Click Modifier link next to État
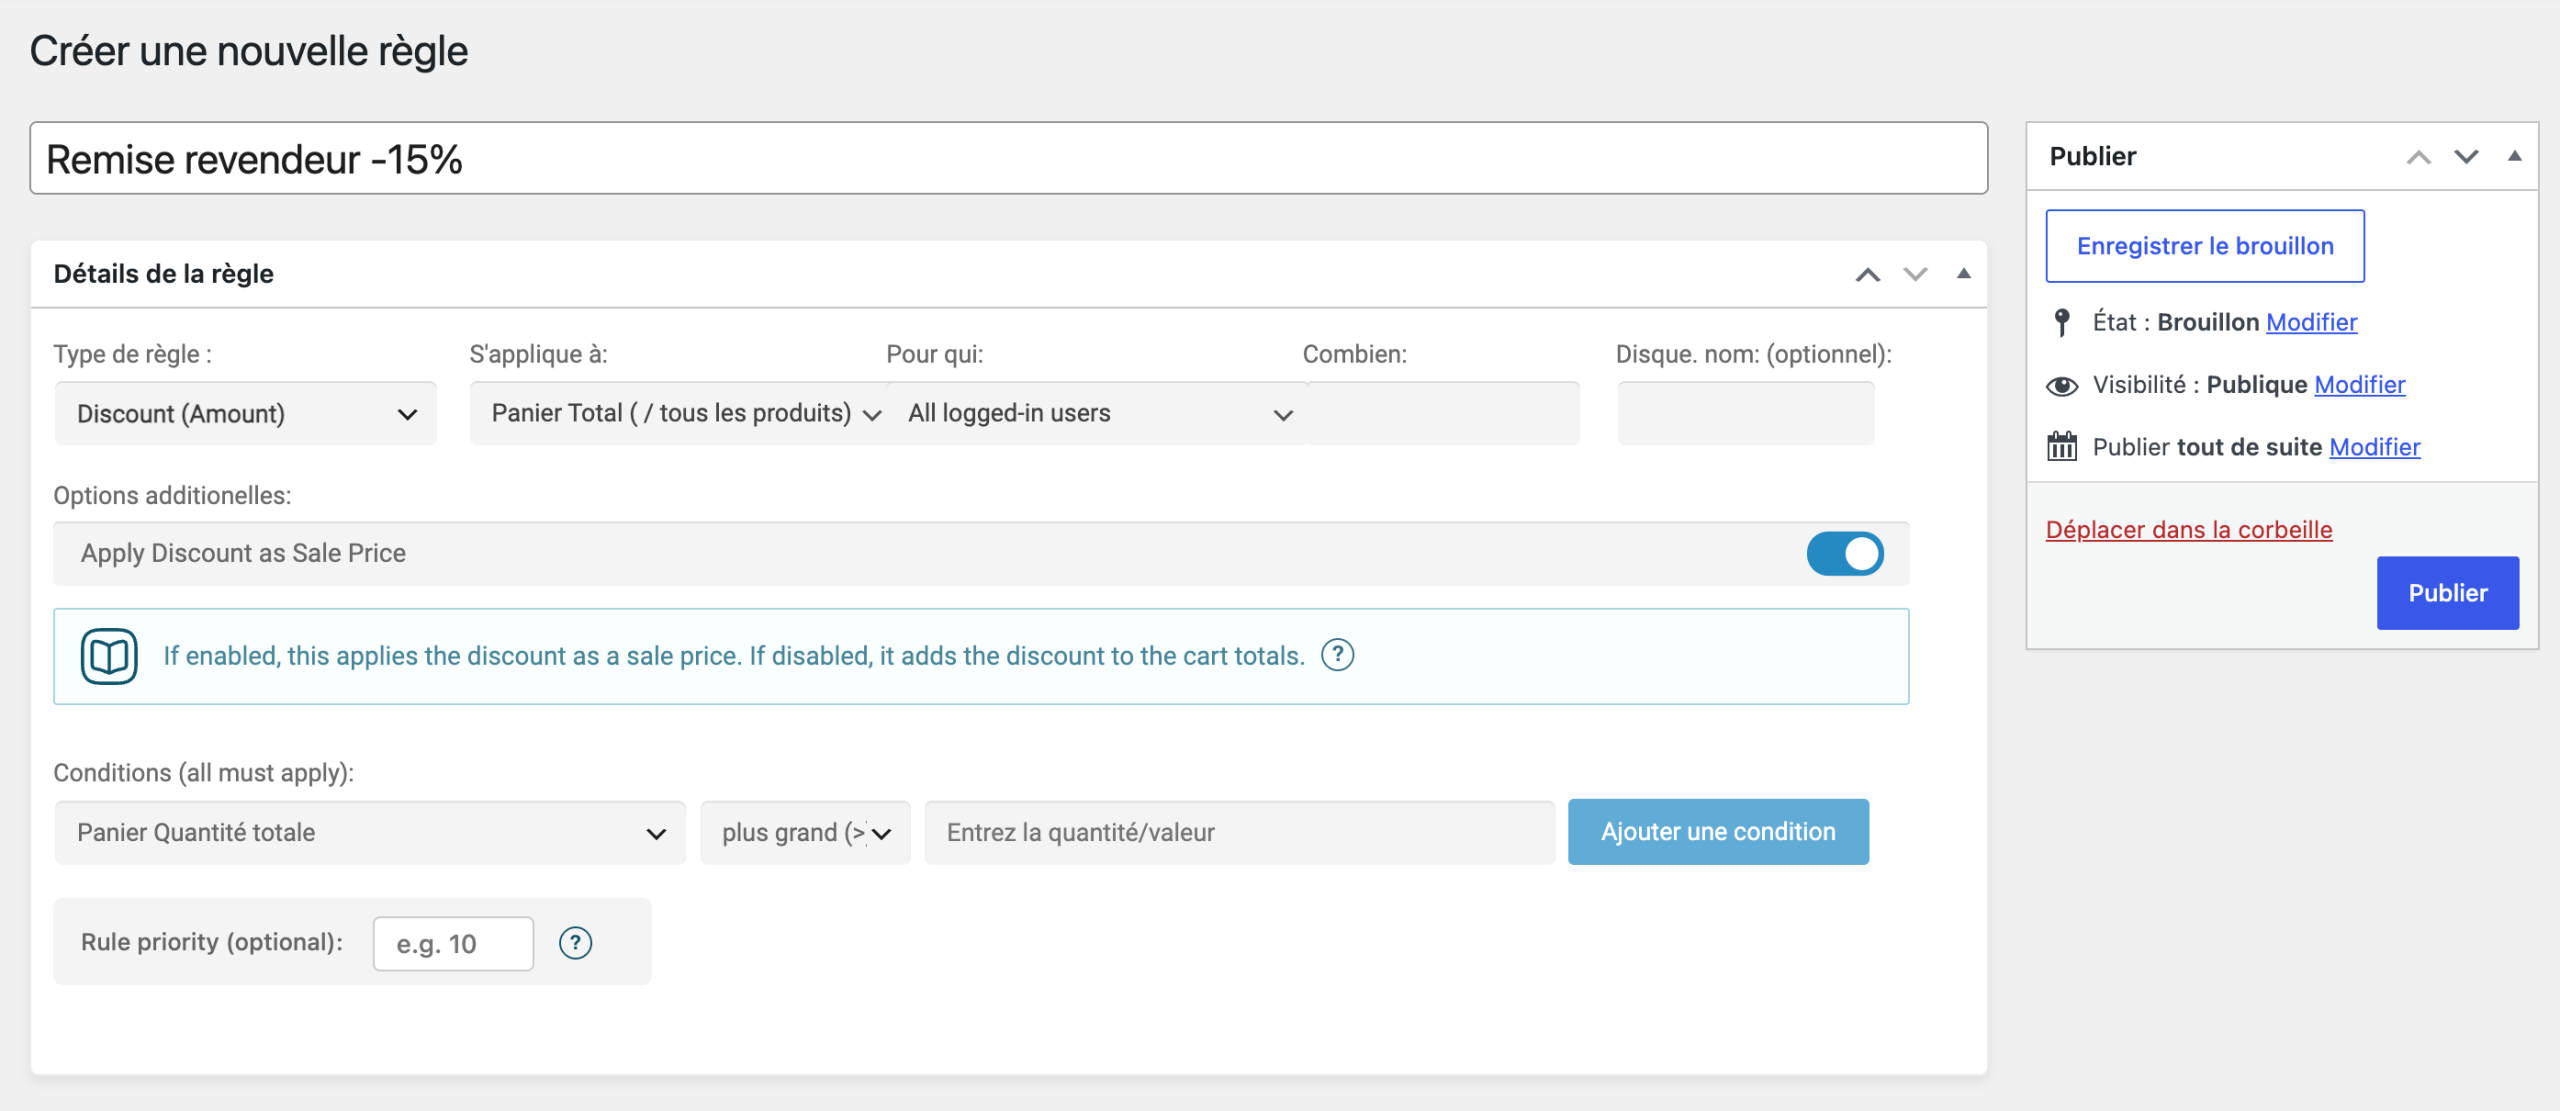 pos(2311,322)
